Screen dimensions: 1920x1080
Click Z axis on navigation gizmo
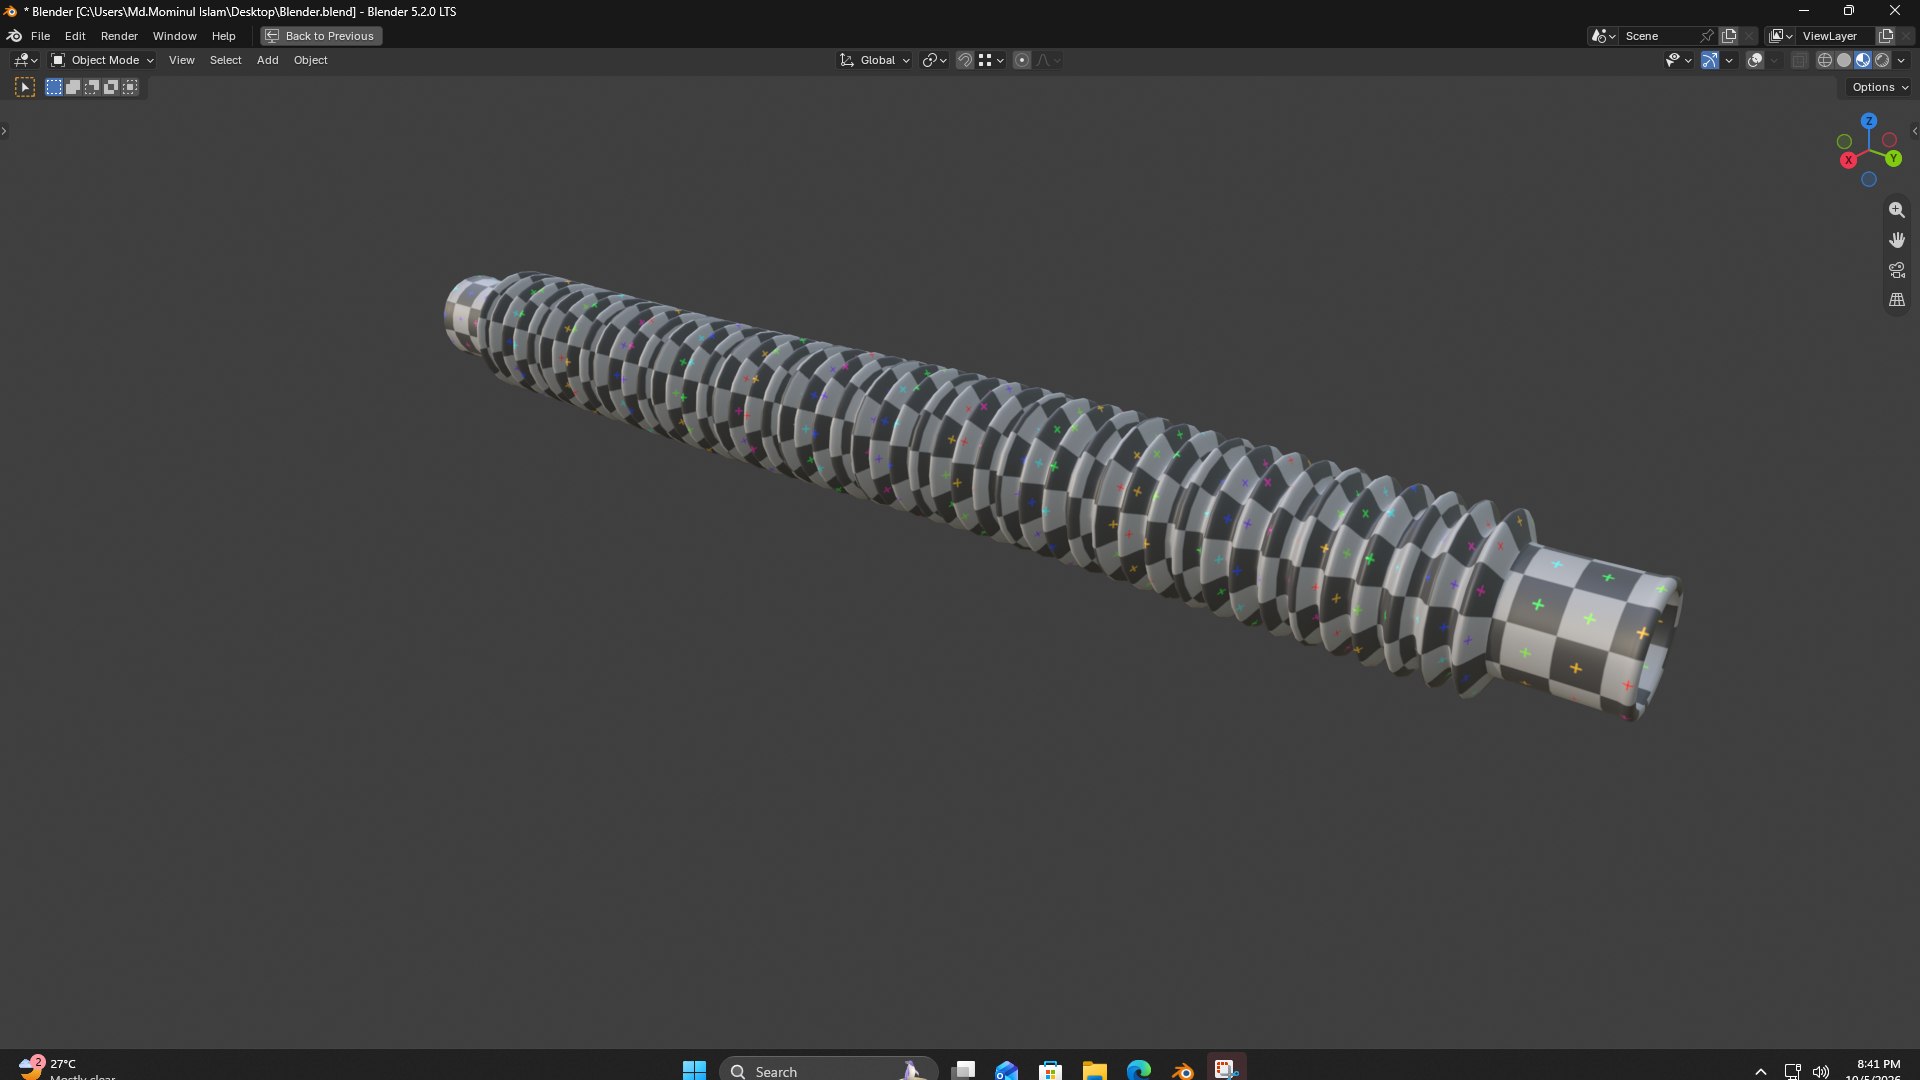(x=1869, y=121)
